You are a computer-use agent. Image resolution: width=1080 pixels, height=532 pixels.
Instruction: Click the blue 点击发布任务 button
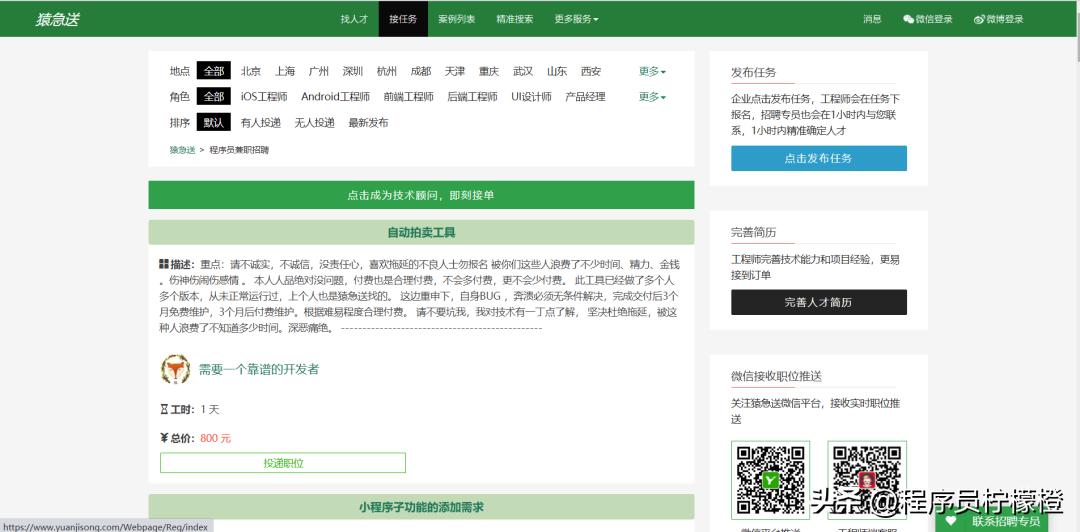(818, 158)
